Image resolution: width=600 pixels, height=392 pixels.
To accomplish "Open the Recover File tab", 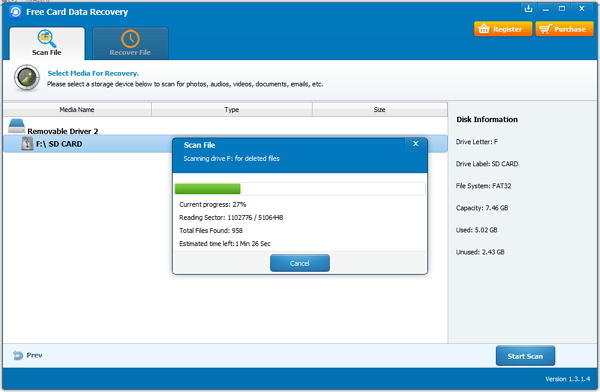I will point(130,43).
